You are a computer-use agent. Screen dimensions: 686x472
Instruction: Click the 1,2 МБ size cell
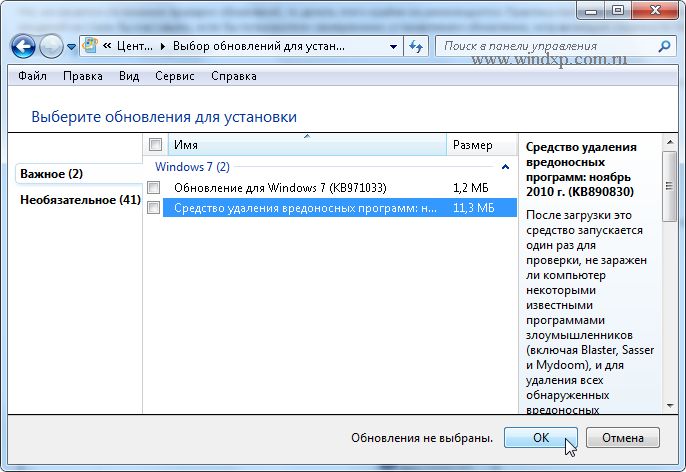click(x=471, y=188)
